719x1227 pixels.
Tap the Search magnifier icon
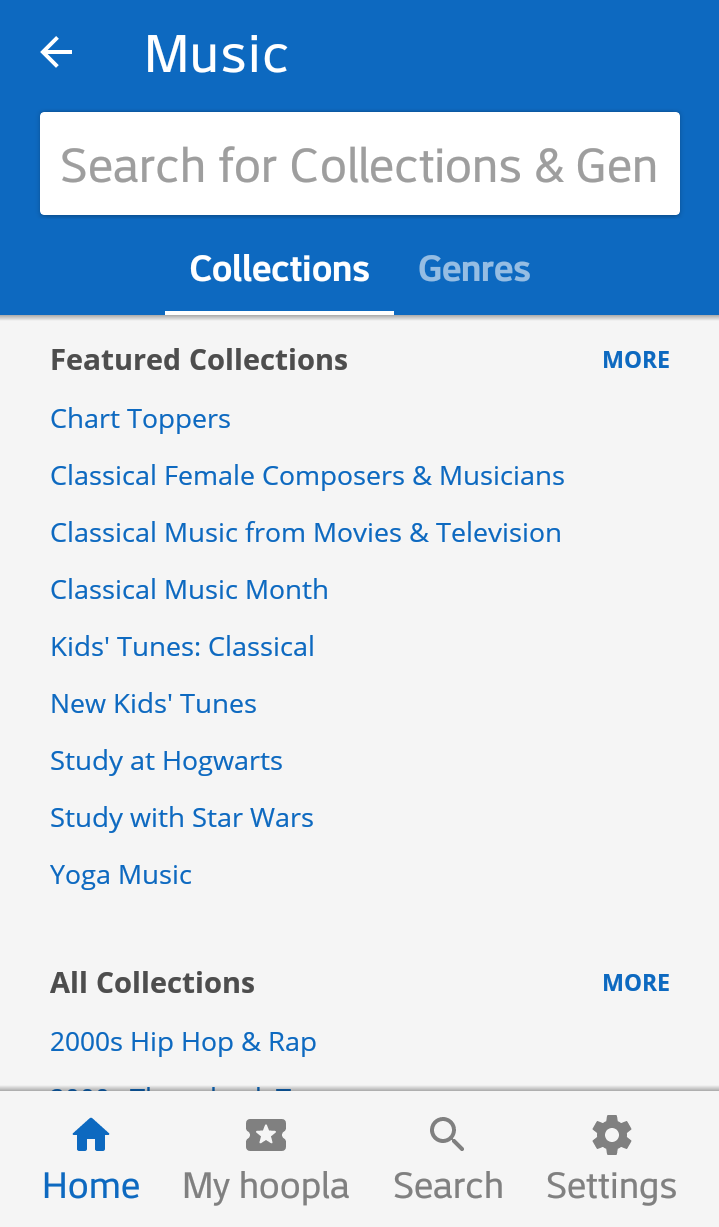click(x=447, y=1135)
